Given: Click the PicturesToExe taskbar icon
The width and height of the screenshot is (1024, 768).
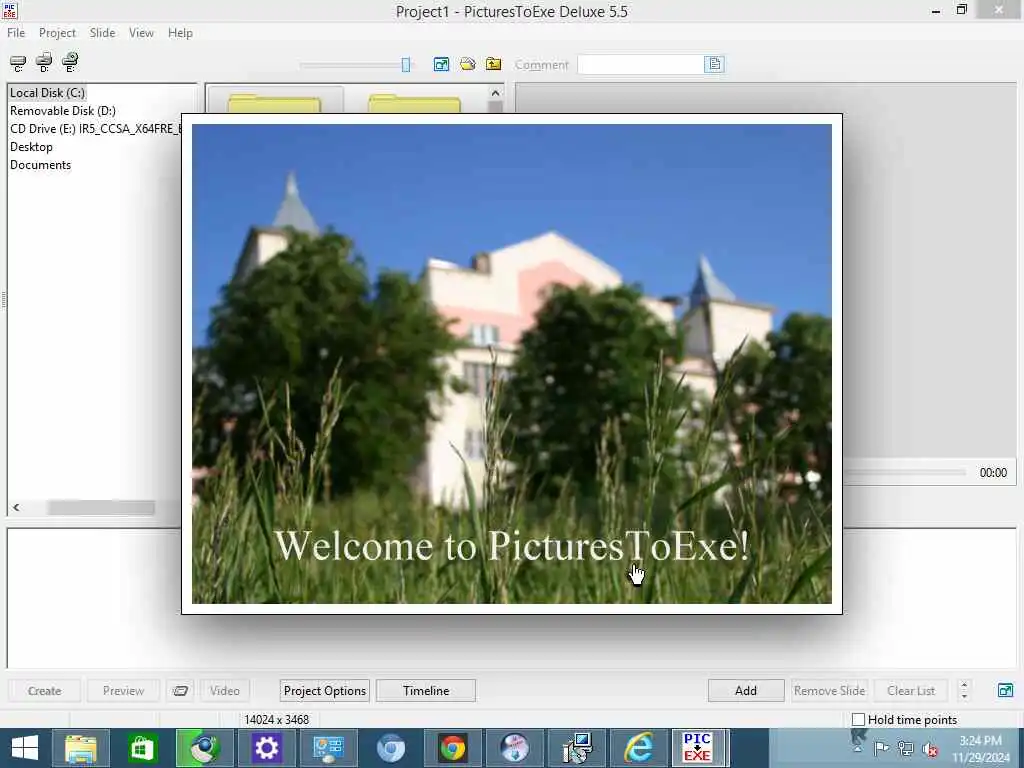Looking at the screenshot, I should pyautogui.click(x=697, y=748).
